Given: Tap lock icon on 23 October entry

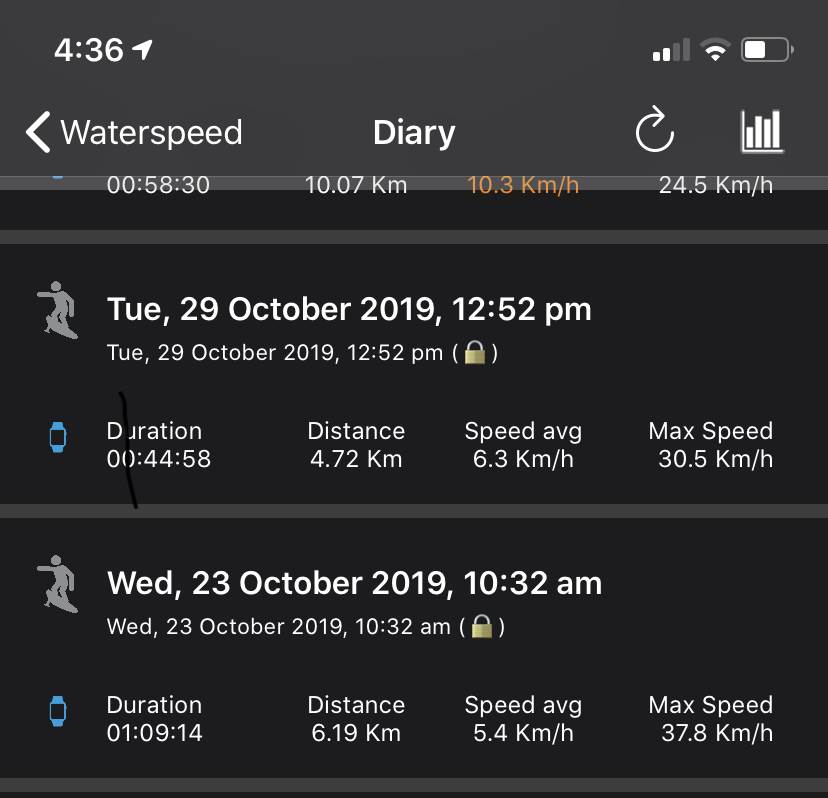Looking at the screenshot, I should (482, 626).
